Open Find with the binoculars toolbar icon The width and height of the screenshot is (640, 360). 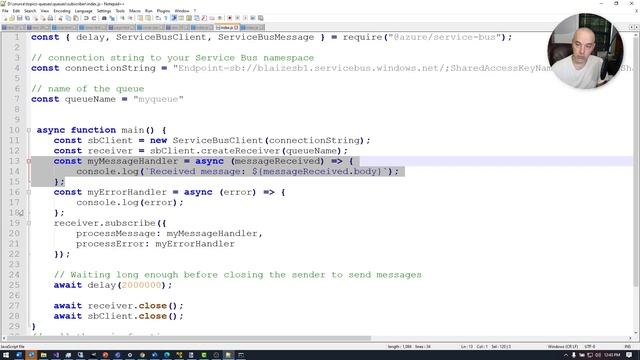104,18
